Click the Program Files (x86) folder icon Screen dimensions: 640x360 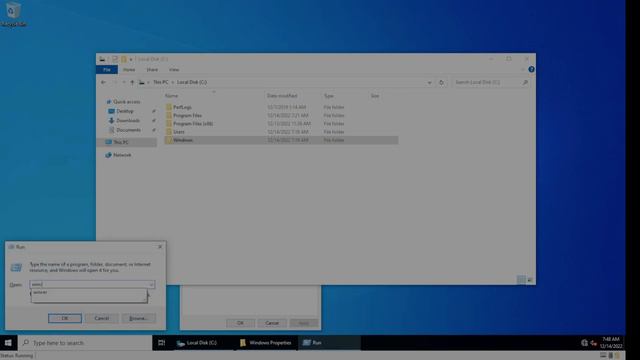coord(169,124)
